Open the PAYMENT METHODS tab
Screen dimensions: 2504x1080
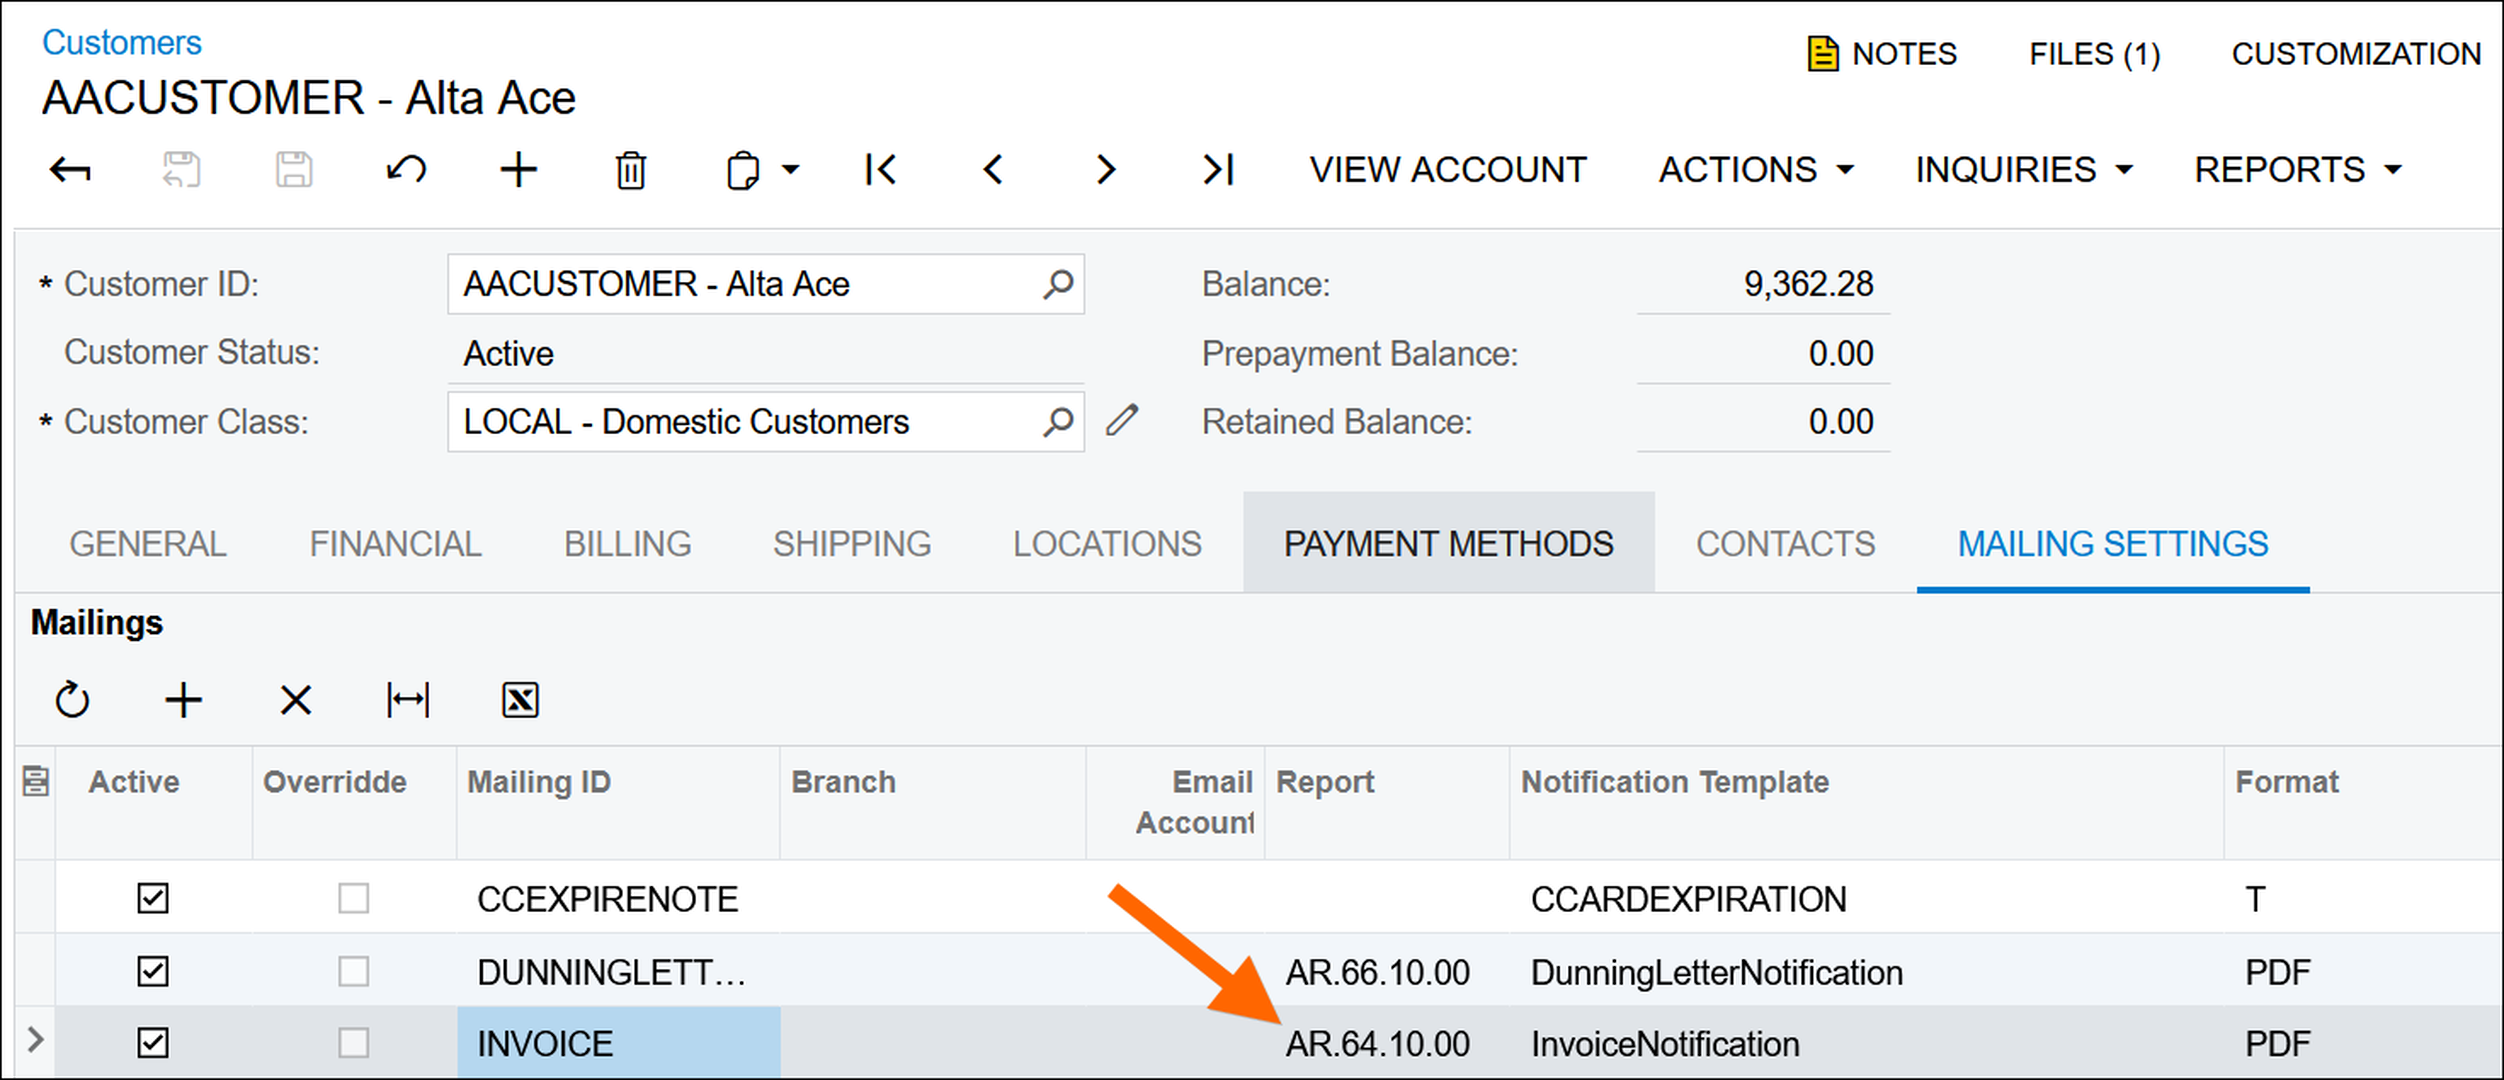click(1448, 544)
